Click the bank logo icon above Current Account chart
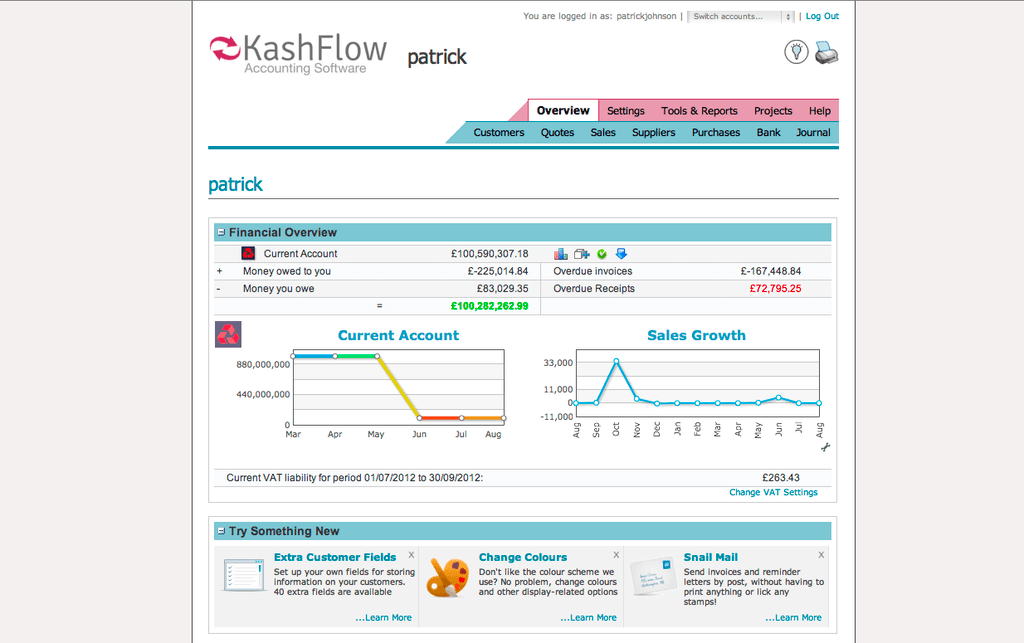The width and height of the screenshot is (1024, 643). point(228,335)
